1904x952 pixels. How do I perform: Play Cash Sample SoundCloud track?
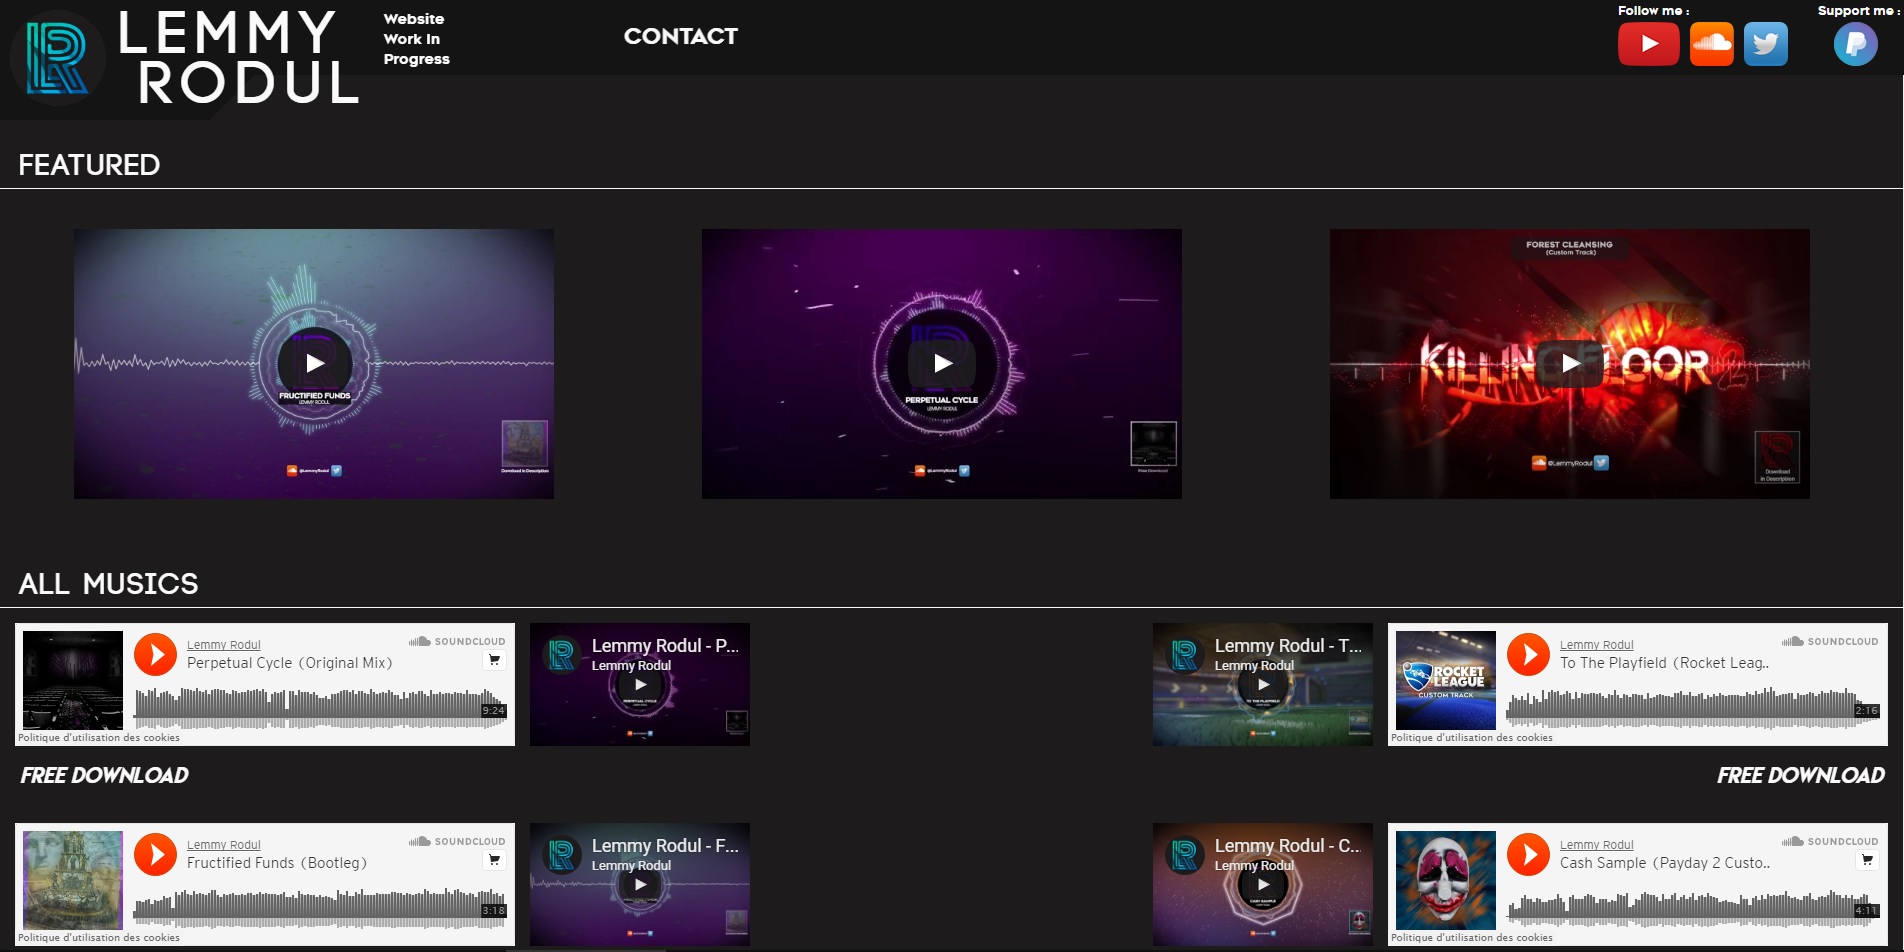click(x=1528, y=855)
